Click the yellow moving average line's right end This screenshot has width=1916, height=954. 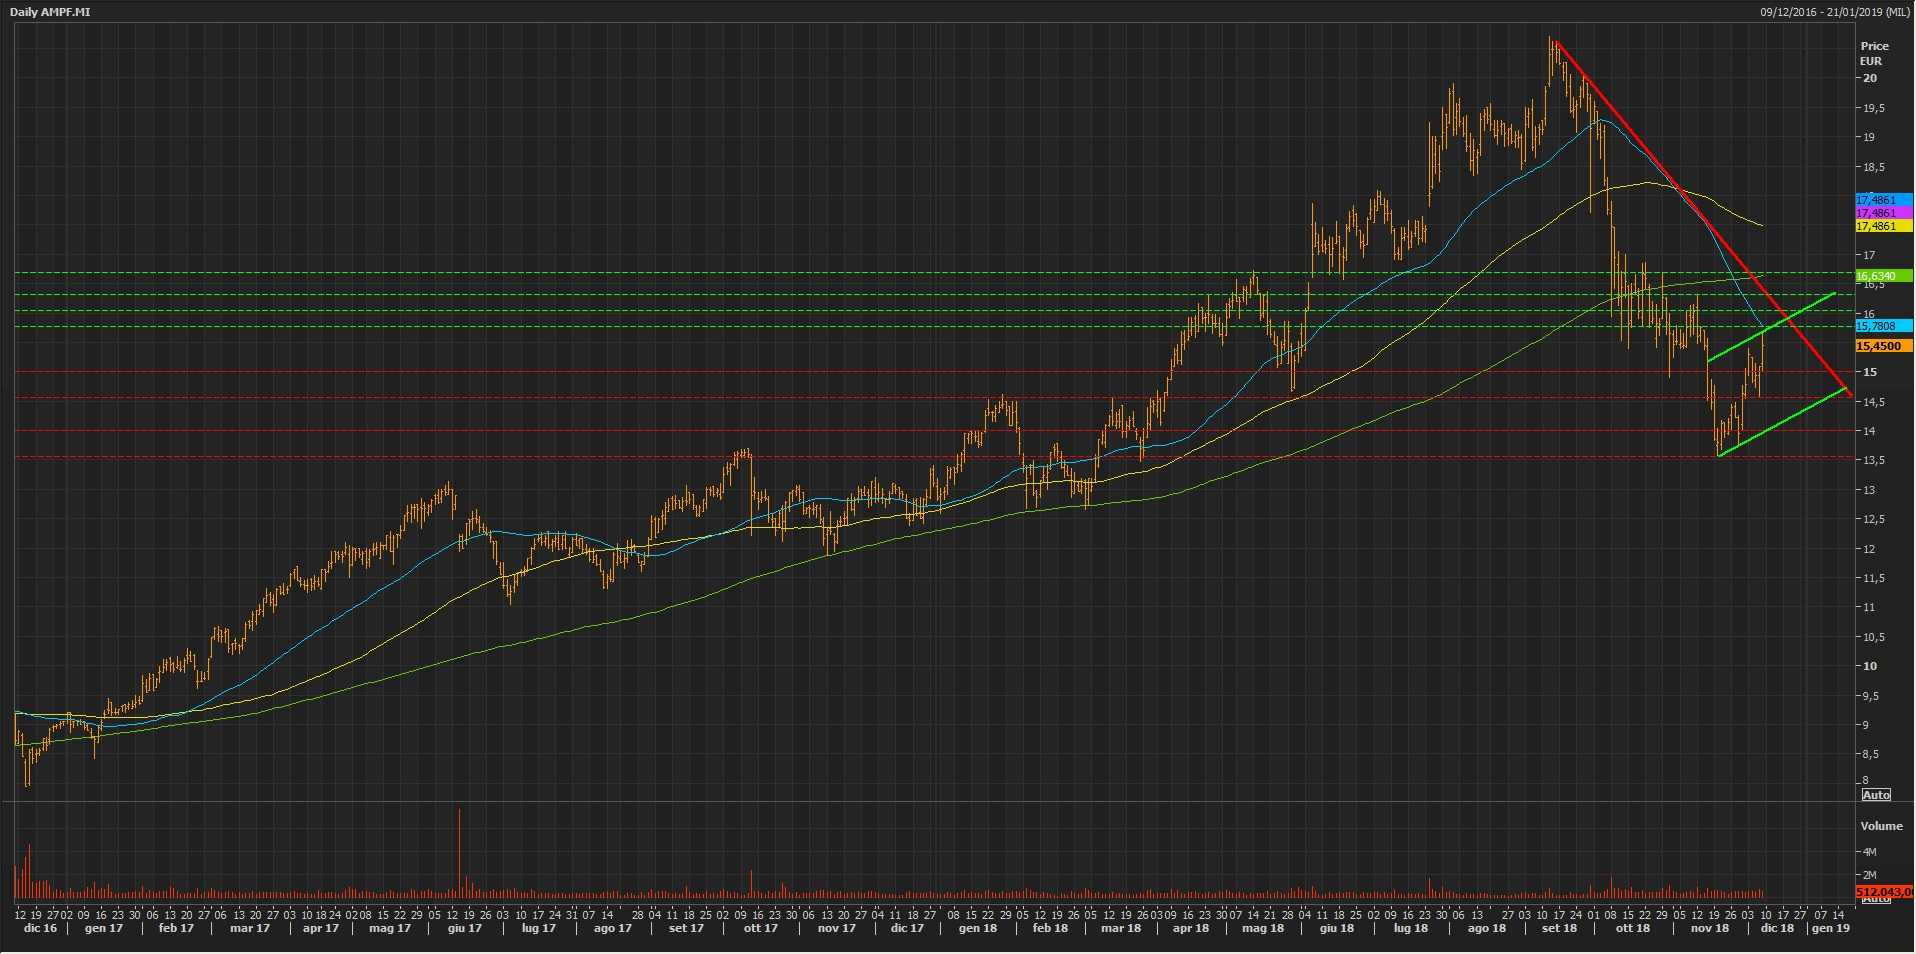pos(1761,225)
